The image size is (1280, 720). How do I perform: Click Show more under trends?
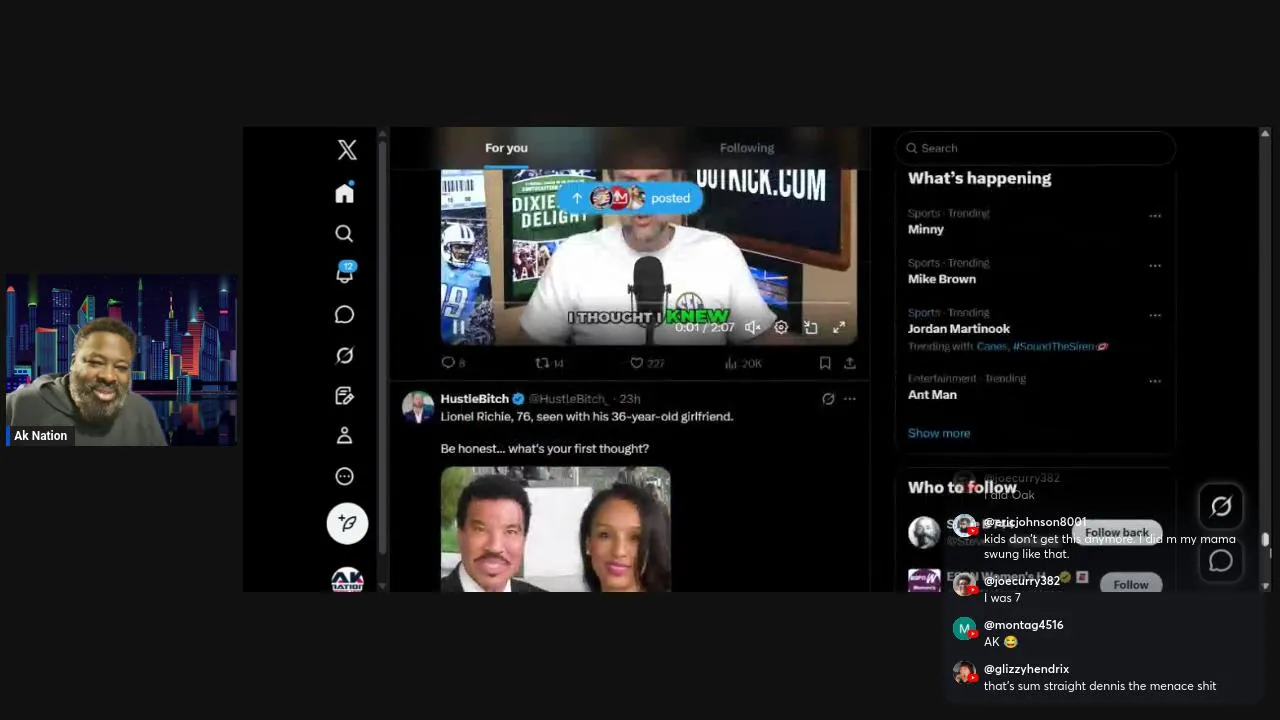click(939, 433)
